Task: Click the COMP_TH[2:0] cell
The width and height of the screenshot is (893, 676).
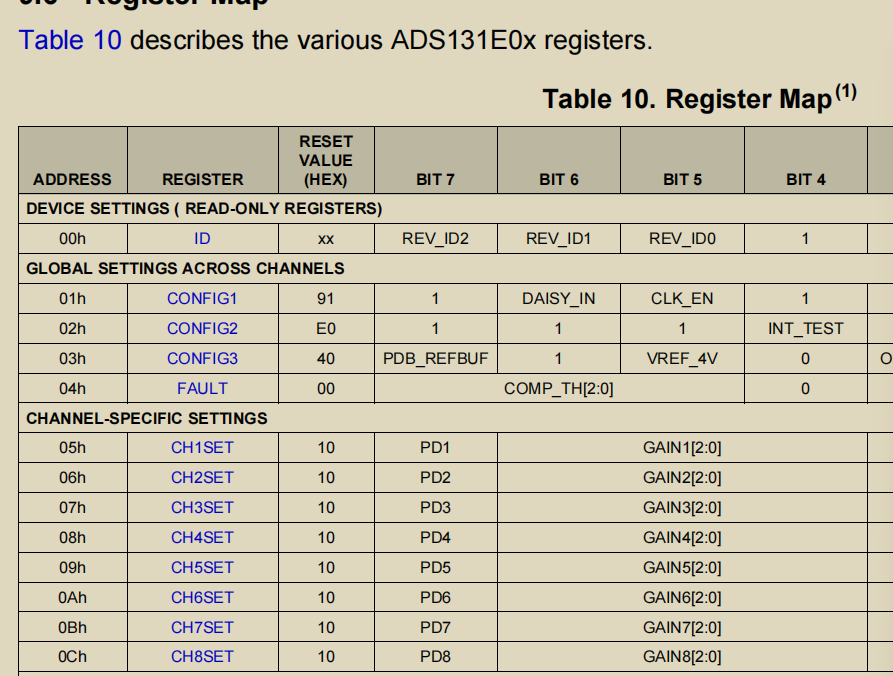Action: tap(559, 388)
